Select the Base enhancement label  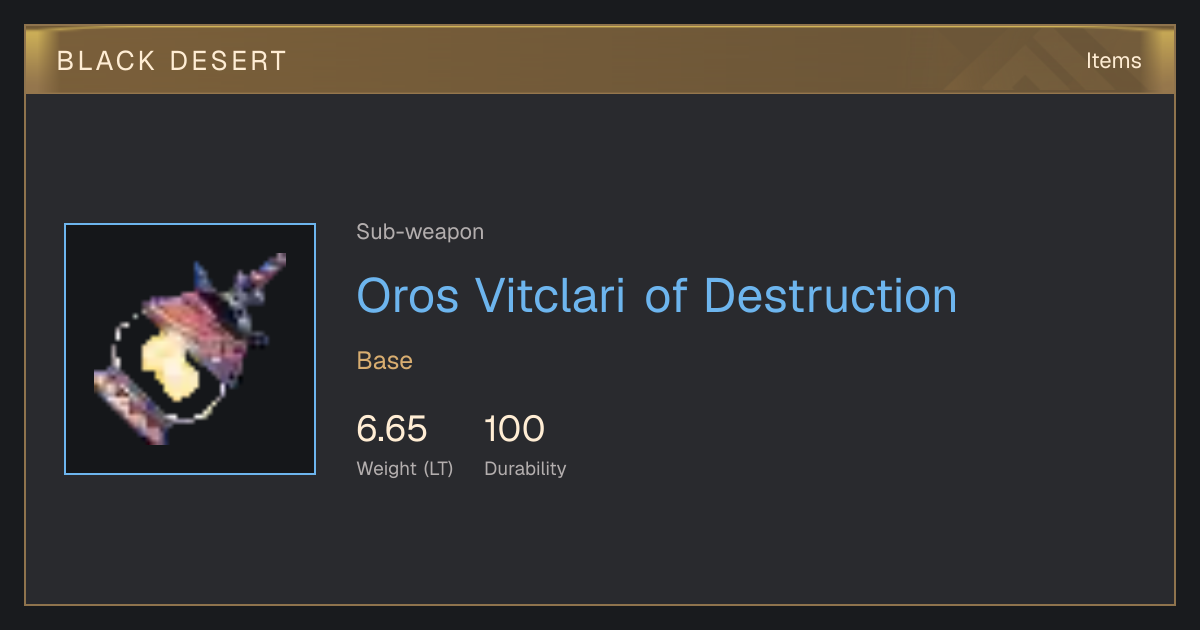385,361
